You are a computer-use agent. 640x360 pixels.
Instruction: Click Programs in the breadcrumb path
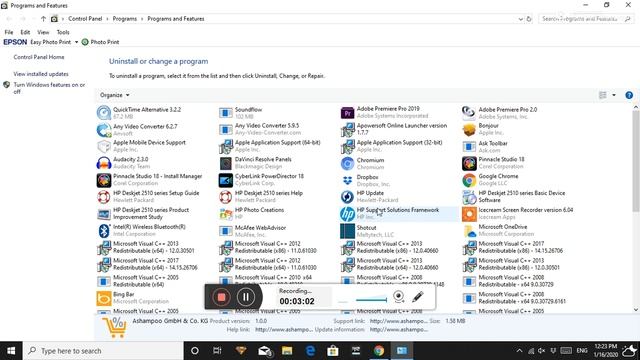tap(124, 19)
